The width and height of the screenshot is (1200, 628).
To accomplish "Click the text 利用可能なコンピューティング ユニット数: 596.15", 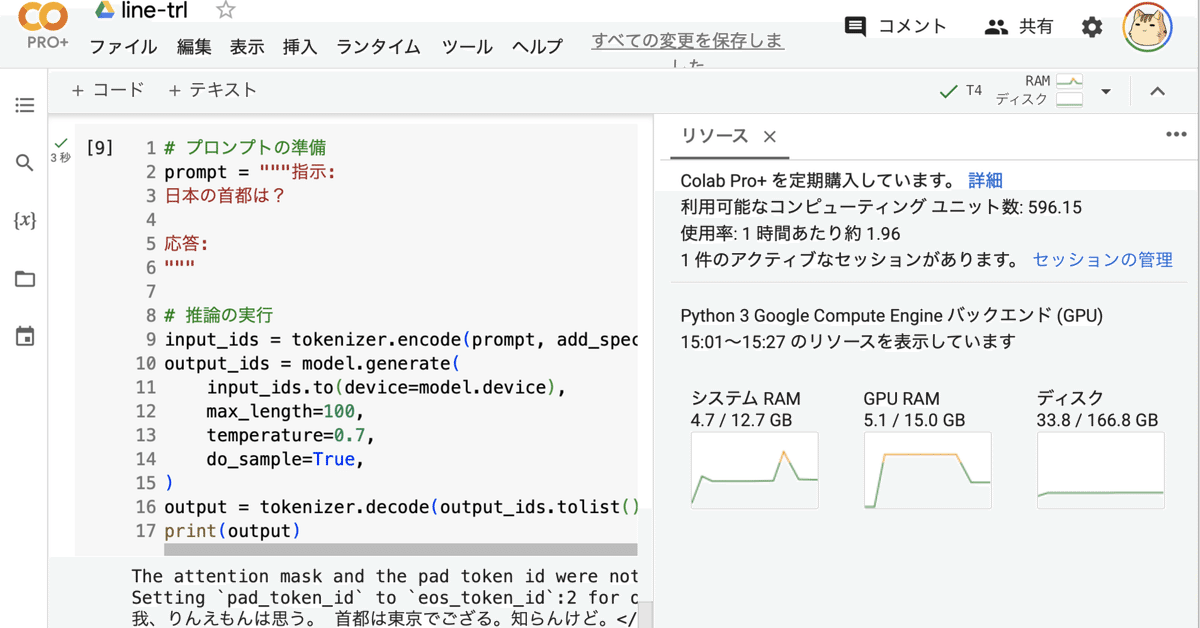I will click(x=881, y=208).
